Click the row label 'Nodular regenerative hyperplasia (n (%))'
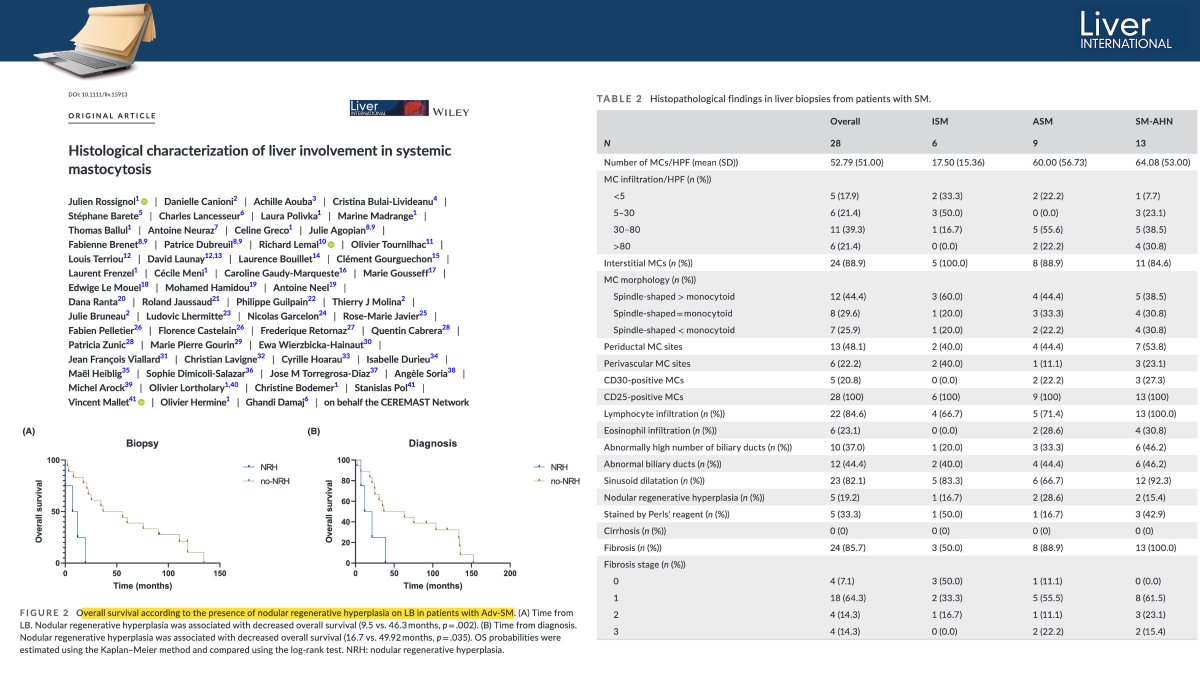 (684, 496)
